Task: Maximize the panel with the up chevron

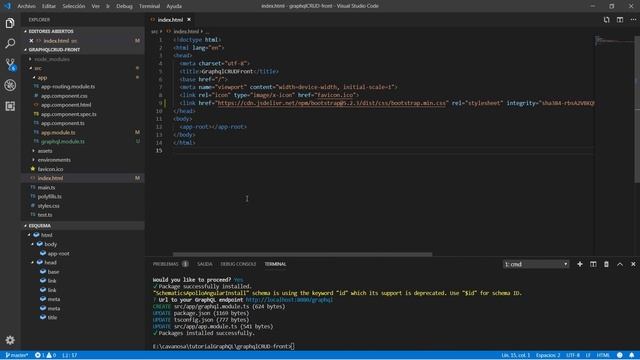Action: 620,264
